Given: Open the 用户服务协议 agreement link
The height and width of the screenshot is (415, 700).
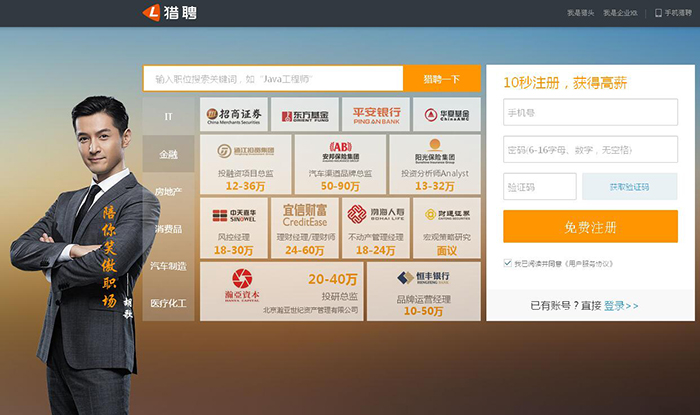Looking at the screenshot, I should coord(589,264).
